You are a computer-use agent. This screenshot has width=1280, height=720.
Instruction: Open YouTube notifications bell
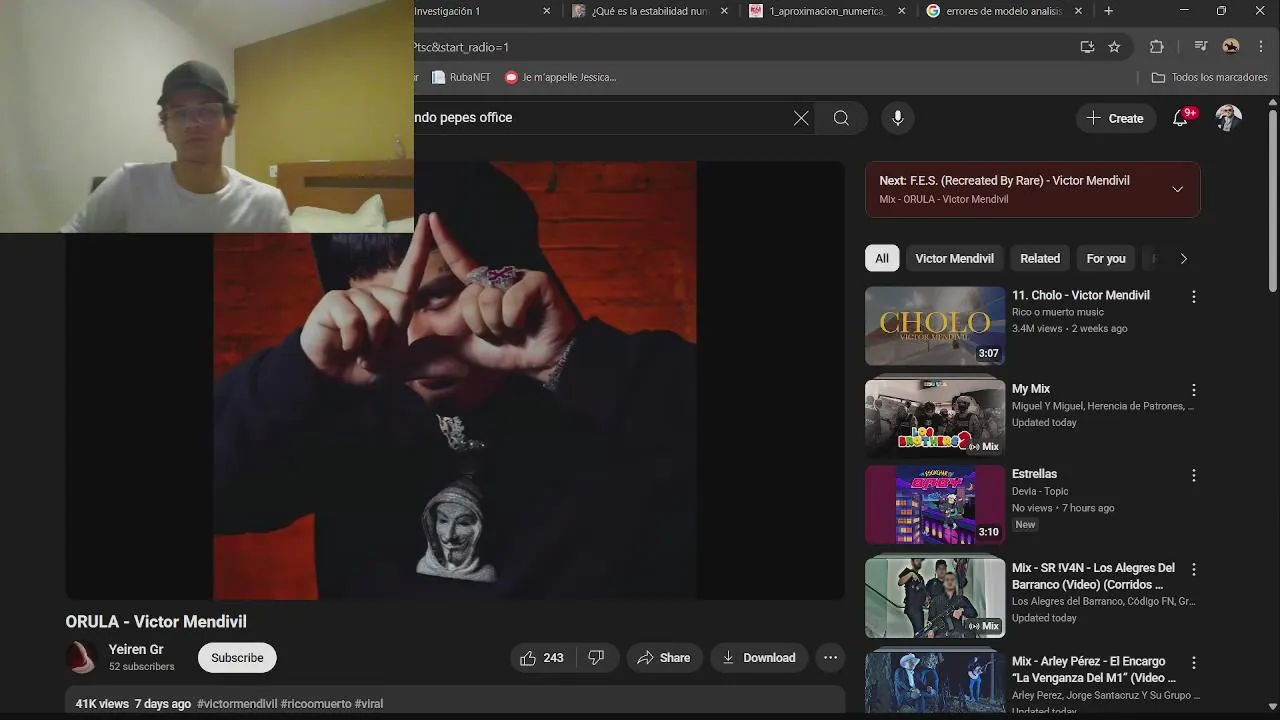tap(1180, 118)
